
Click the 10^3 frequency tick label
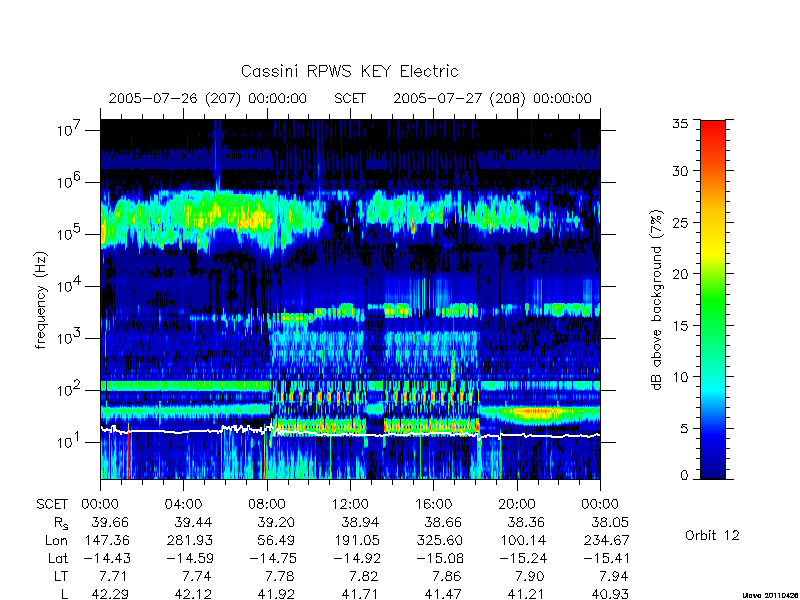pos(70,338)
